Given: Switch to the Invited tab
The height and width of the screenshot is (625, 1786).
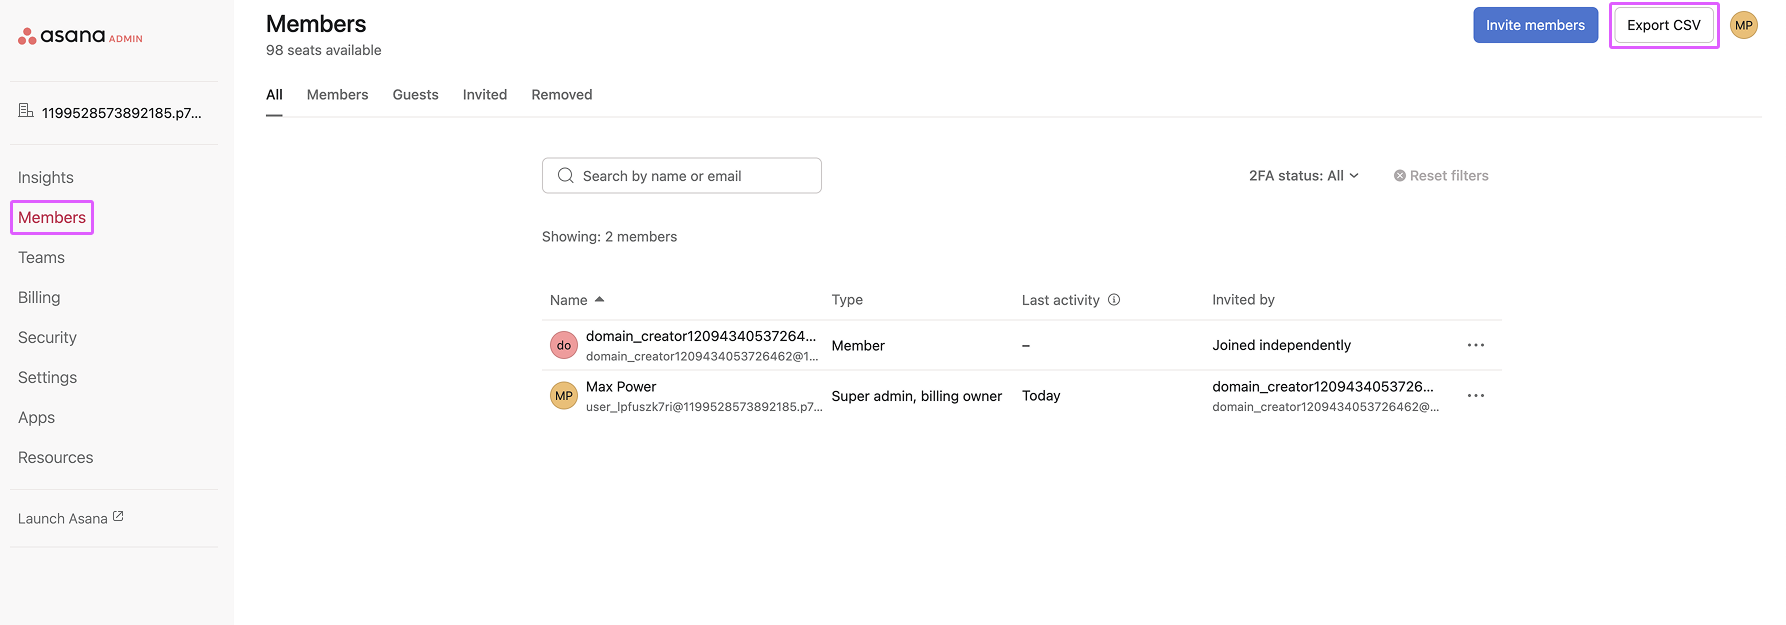Looking at the screenshot, I should pyautogui.click(x=484, y=95).
